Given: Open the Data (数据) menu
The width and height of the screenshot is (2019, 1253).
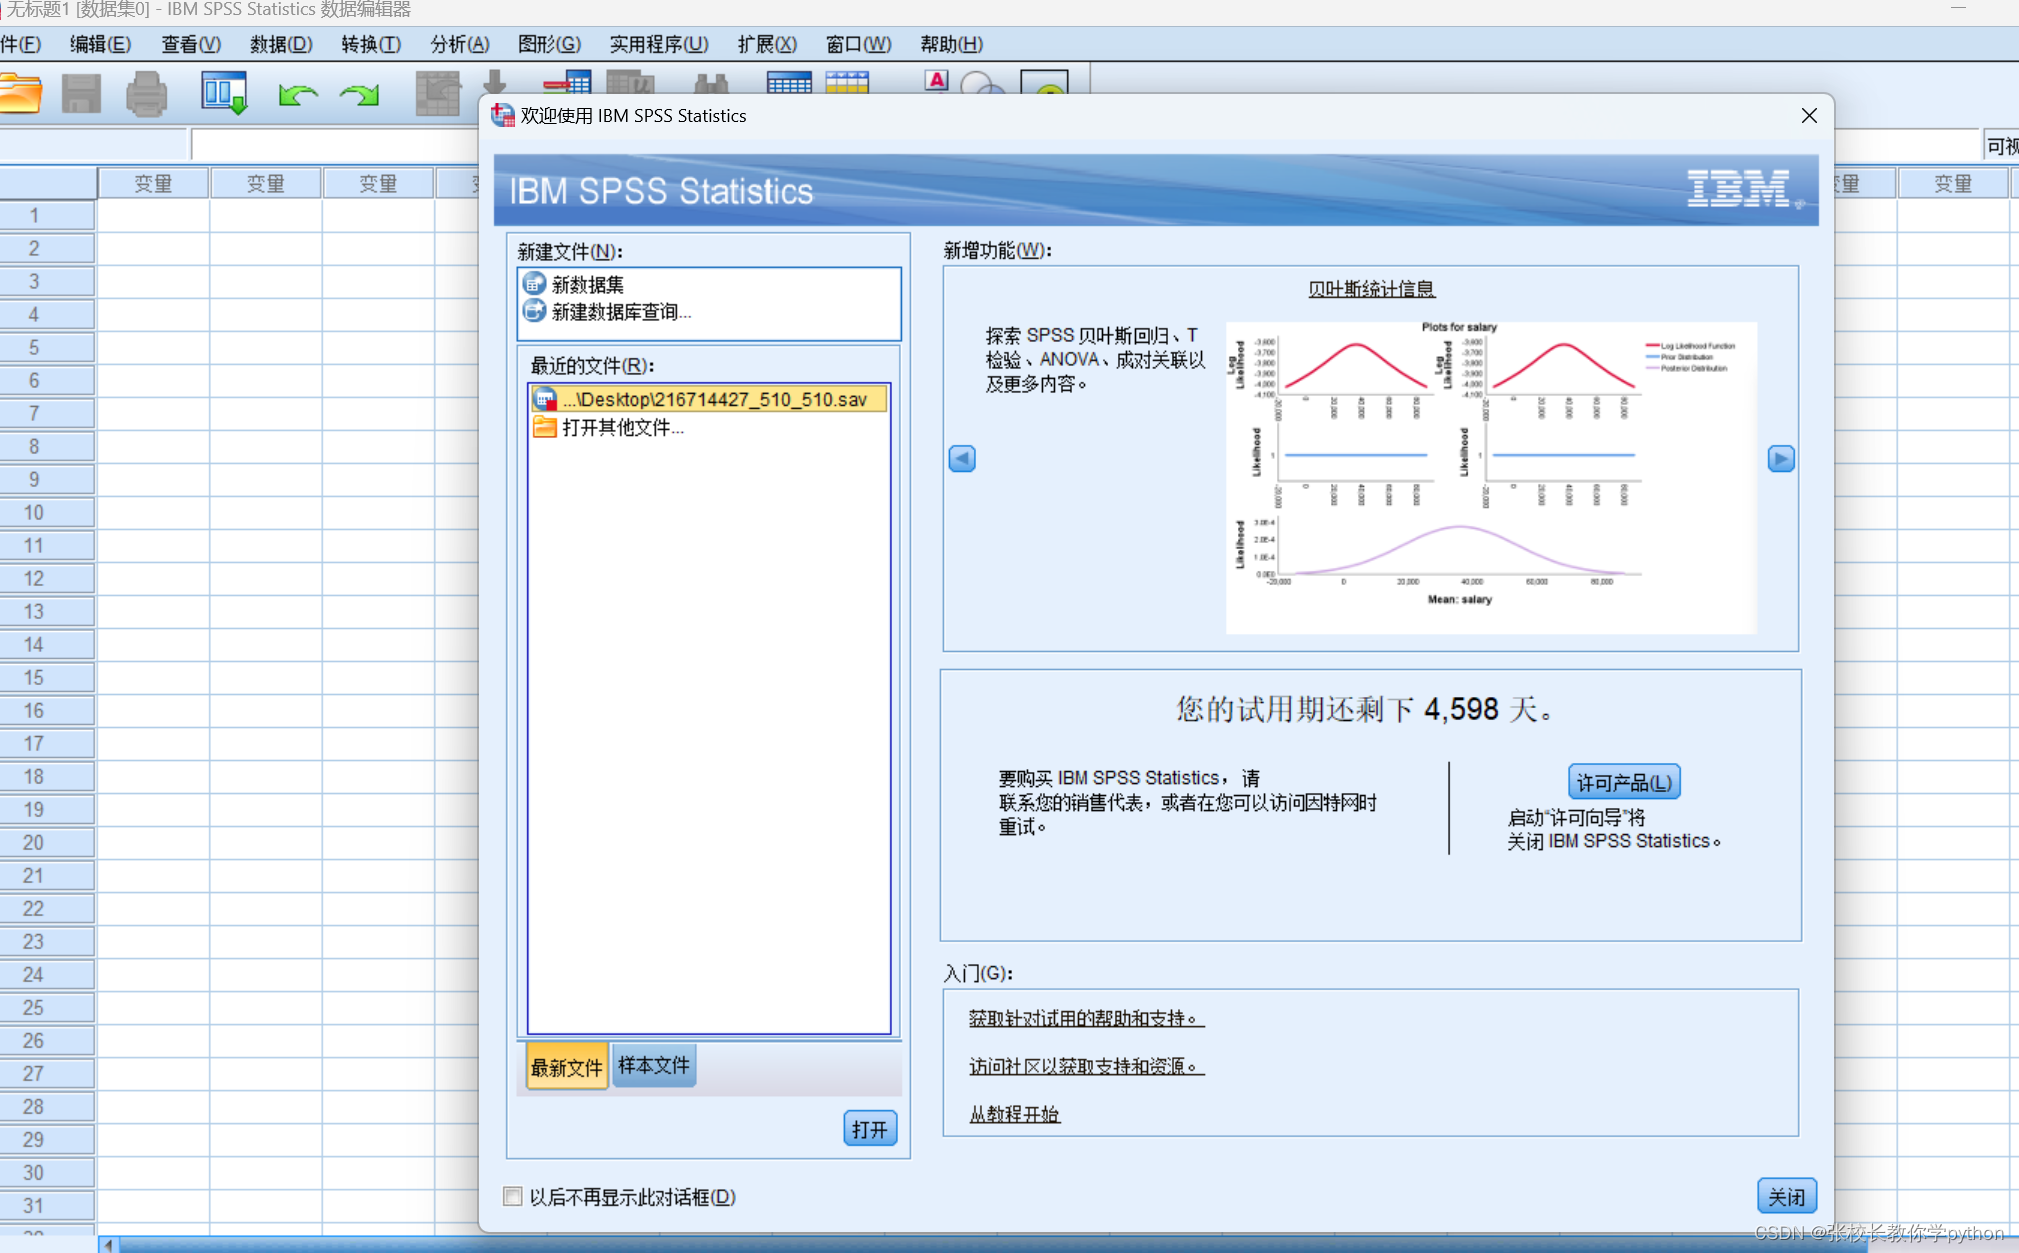Looking at the screenshot, I should [x=281, y=44].
